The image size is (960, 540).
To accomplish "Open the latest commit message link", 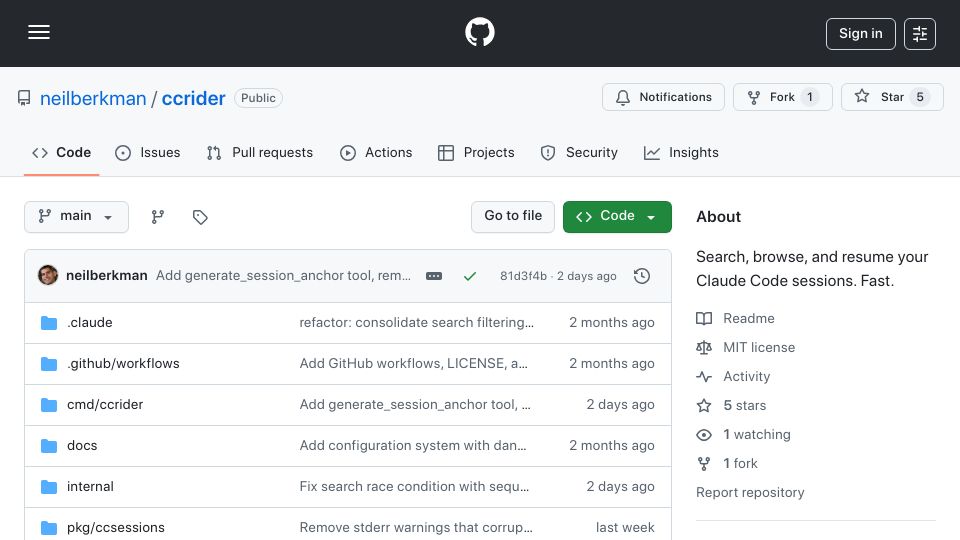I will click(283, 276).
